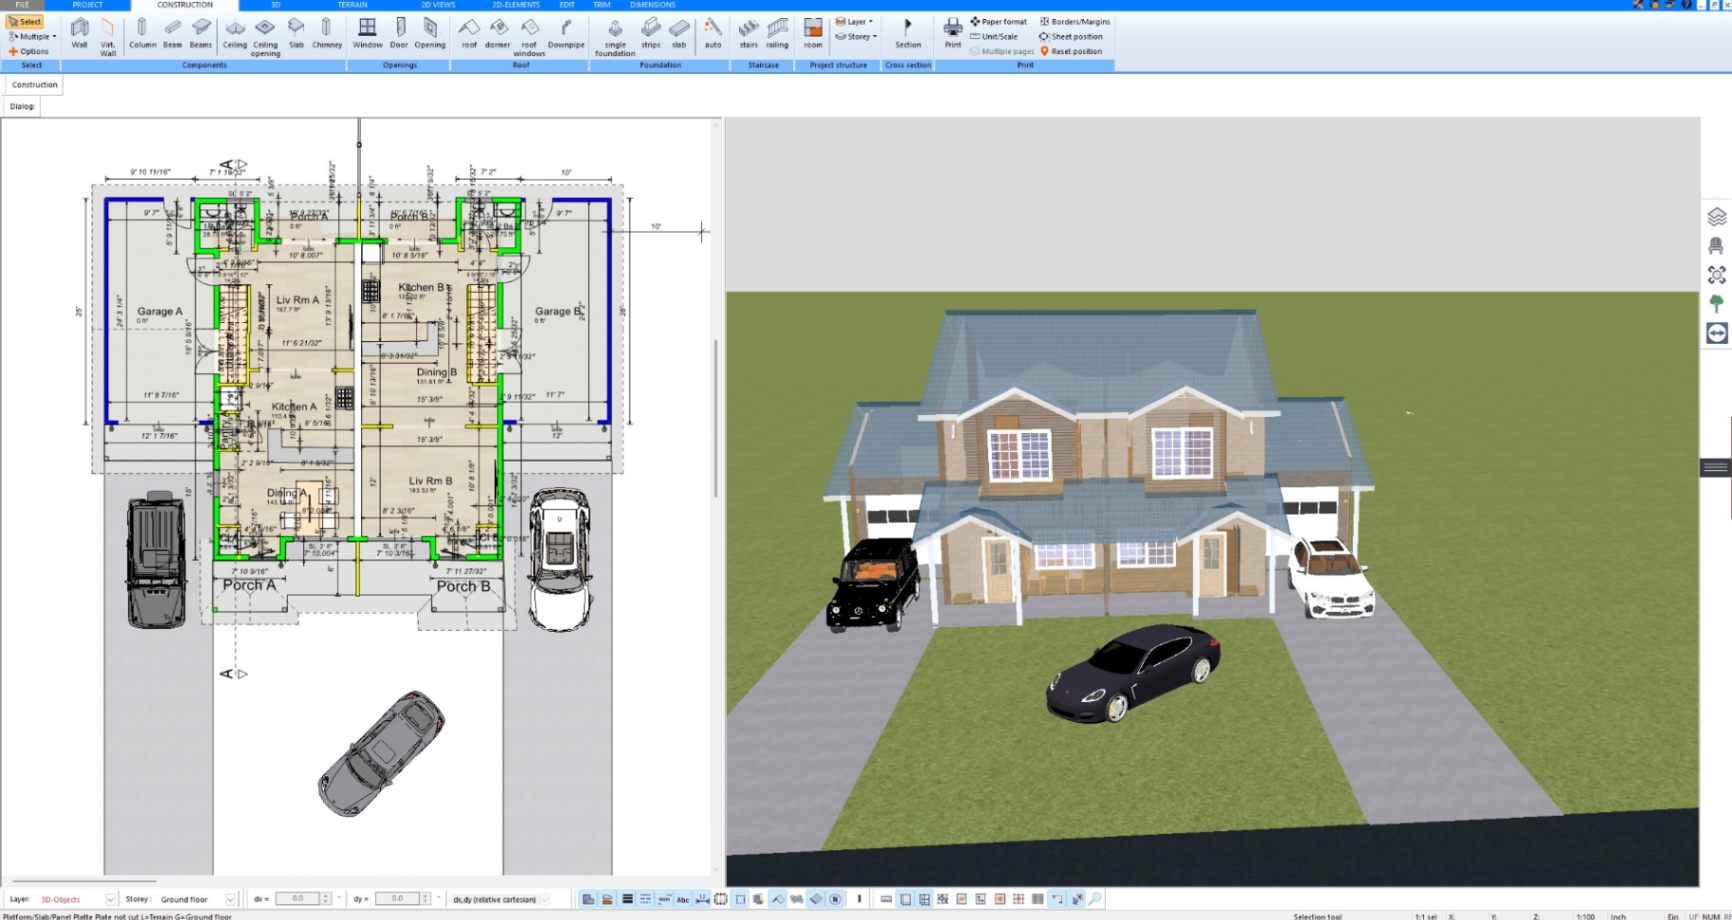The height and width of the screenshot is (920, 1732).
Task: Activate the Ceiling opening tool
Action: [x=265, y=36]
